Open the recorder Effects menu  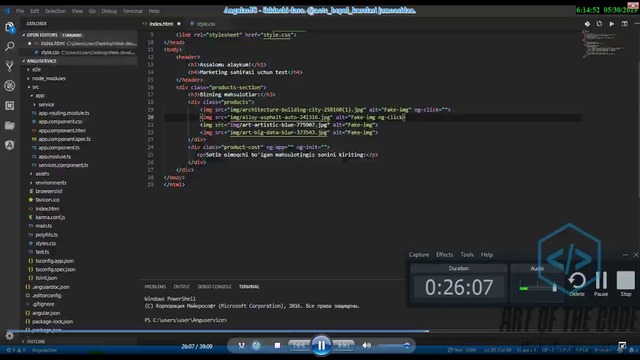pyautogui.click(x=444, y=255)
